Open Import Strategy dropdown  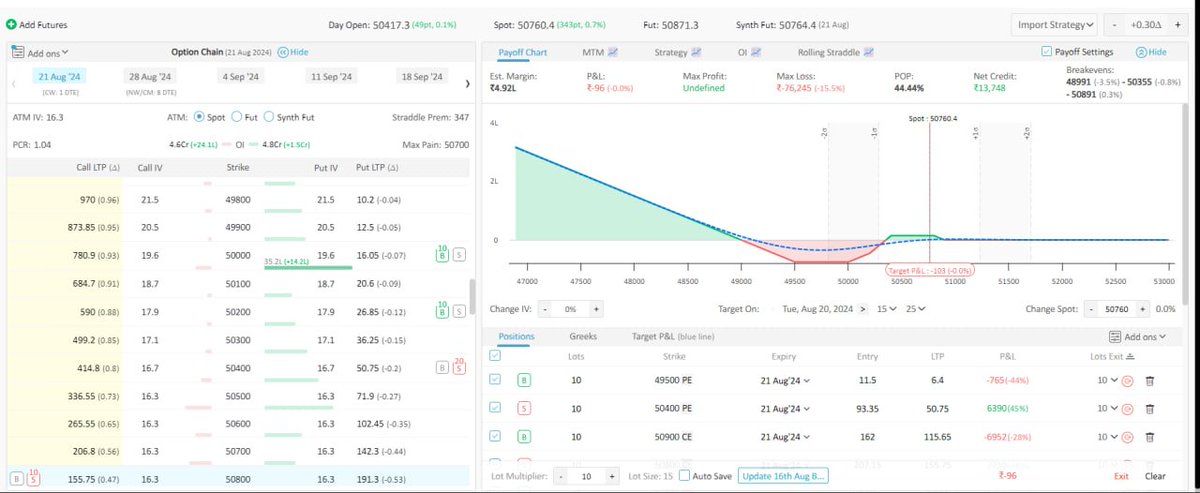pyautogui.click(x=1055, y=24)
